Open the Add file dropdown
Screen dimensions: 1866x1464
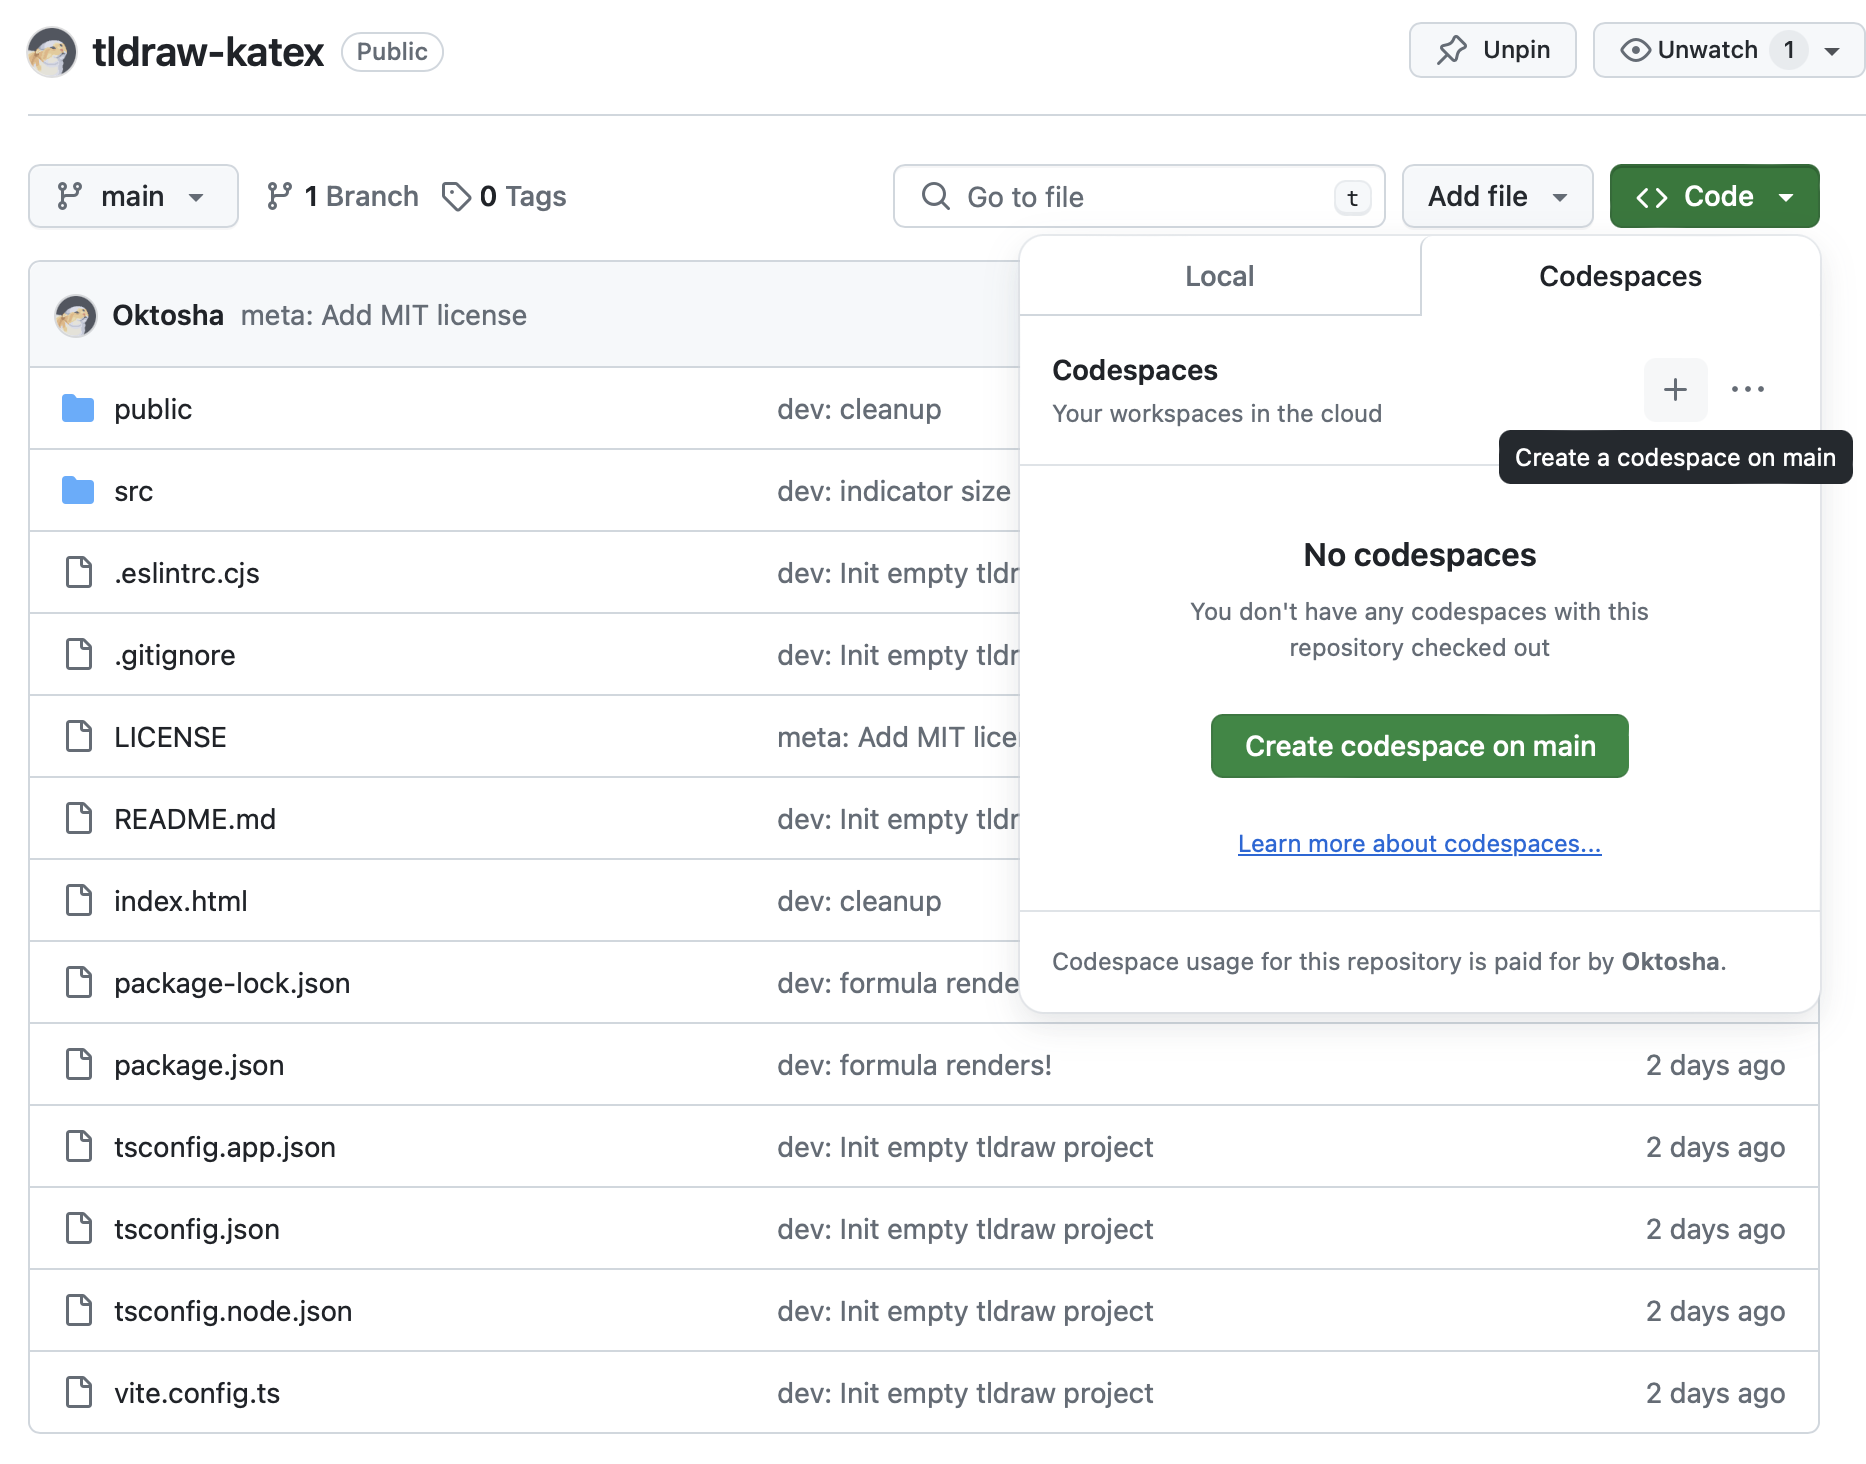pos(1497,196)
